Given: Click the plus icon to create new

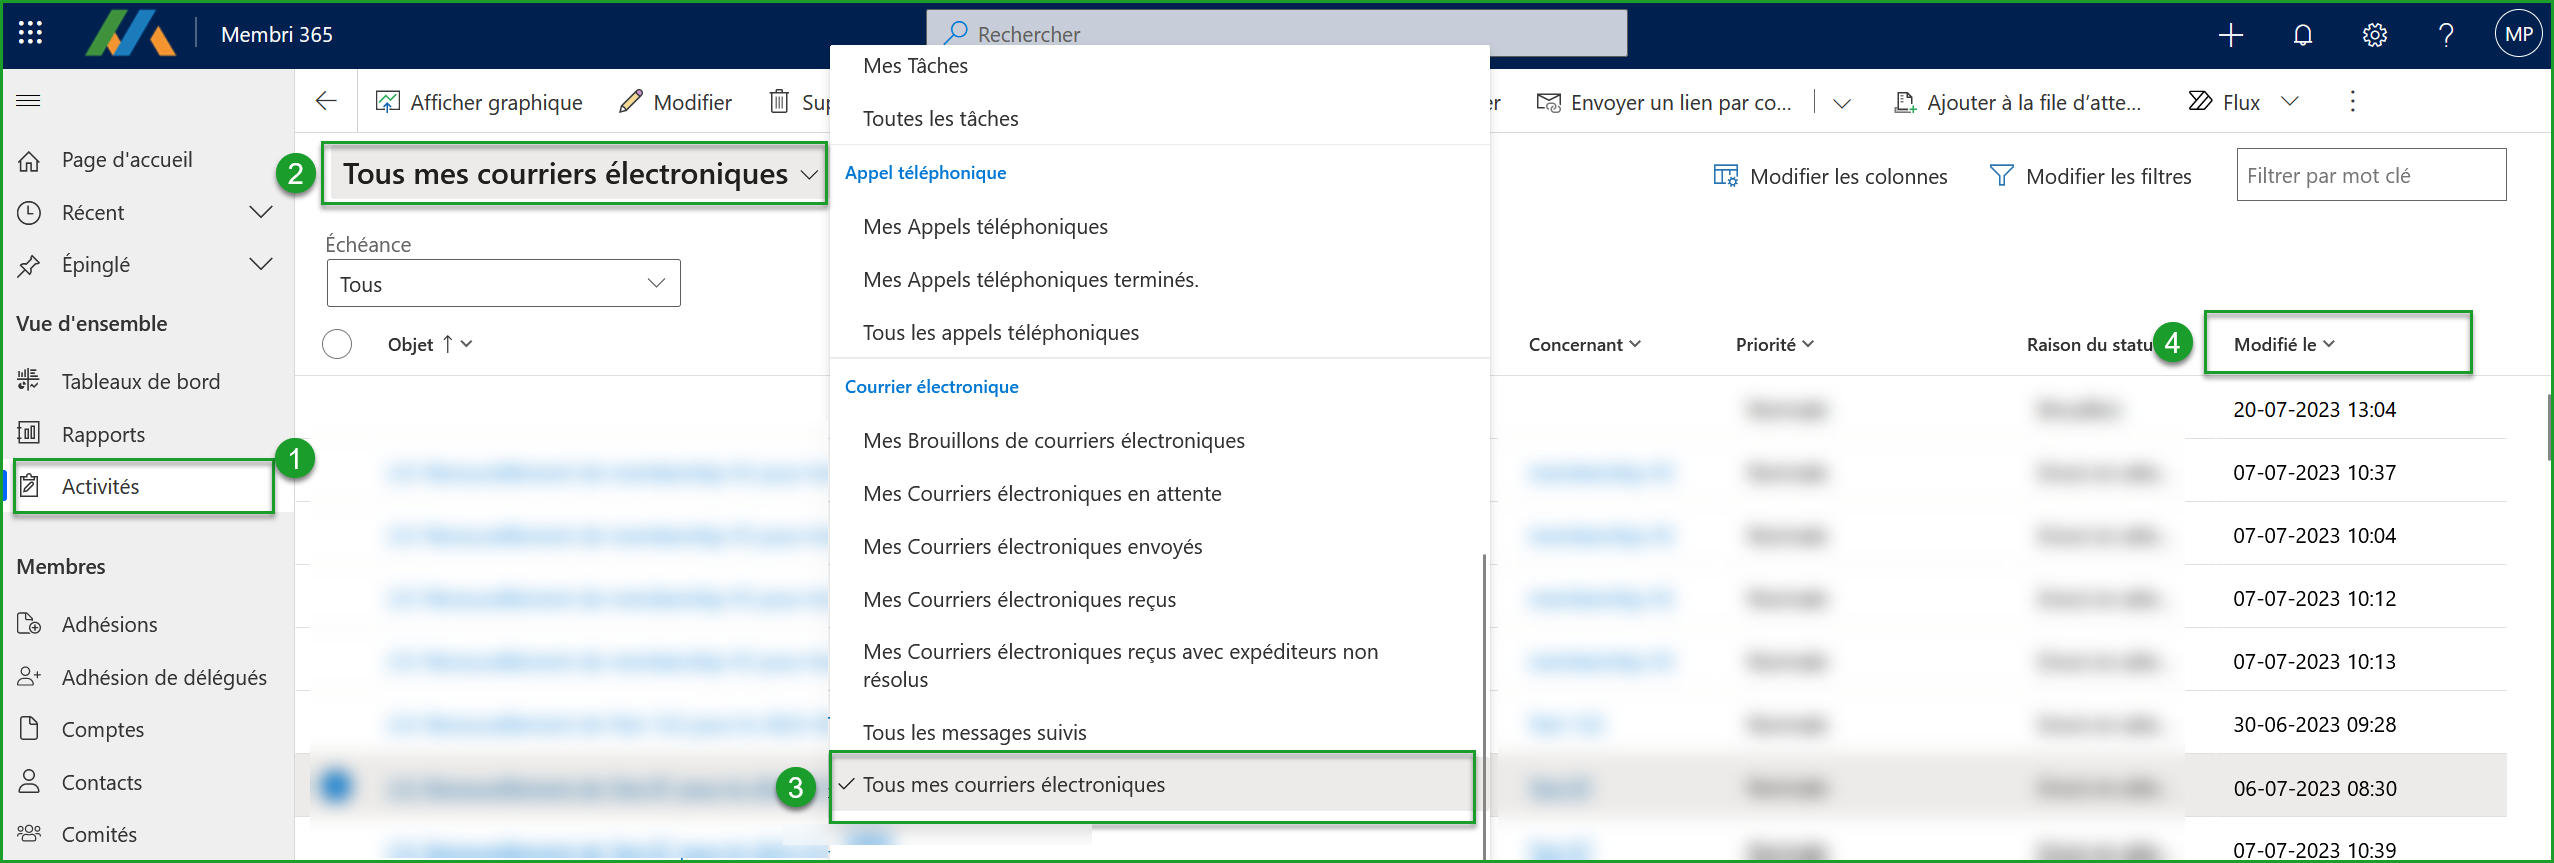Looking at the screenshot, I should (2230, 36).
